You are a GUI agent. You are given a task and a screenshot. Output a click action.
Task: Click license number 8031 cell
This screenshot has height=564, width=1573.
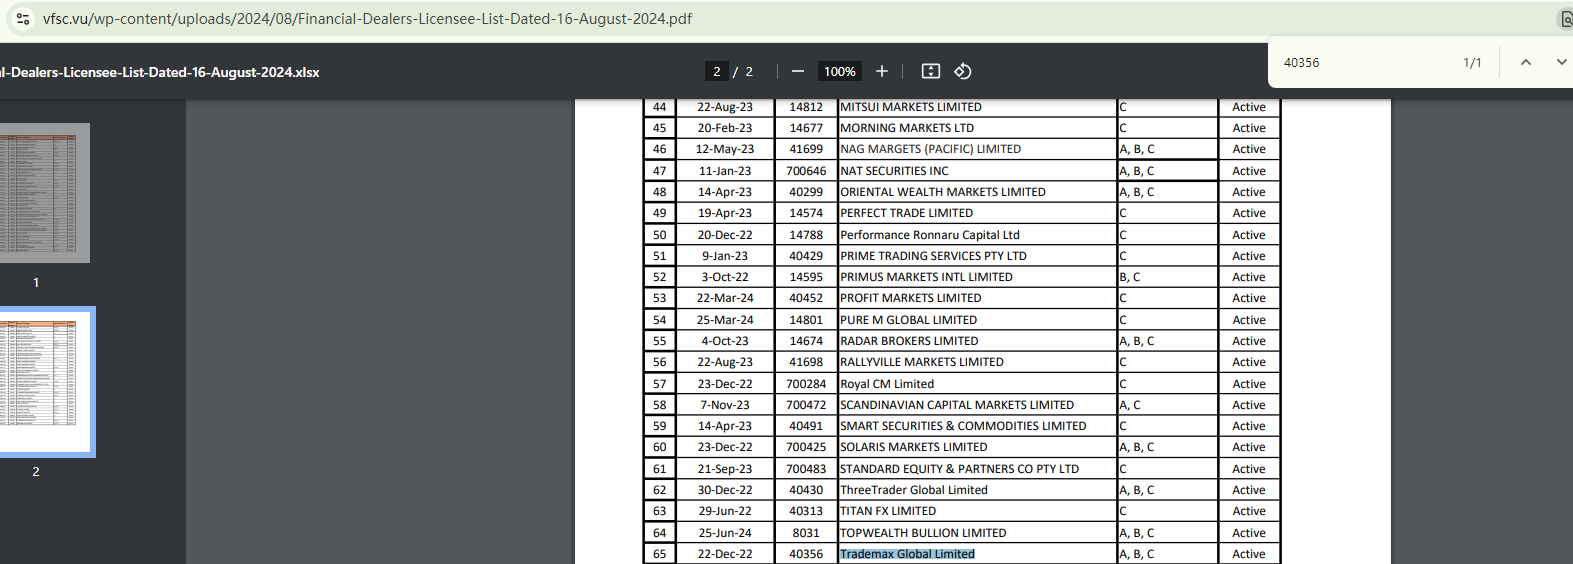[806, 533]
